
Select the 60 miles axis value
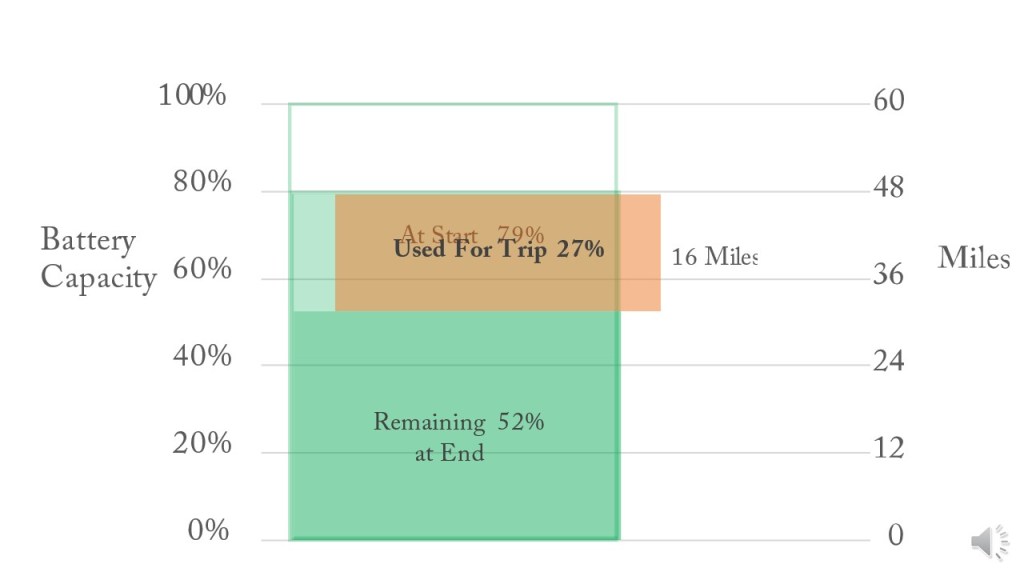coord(888,101)
